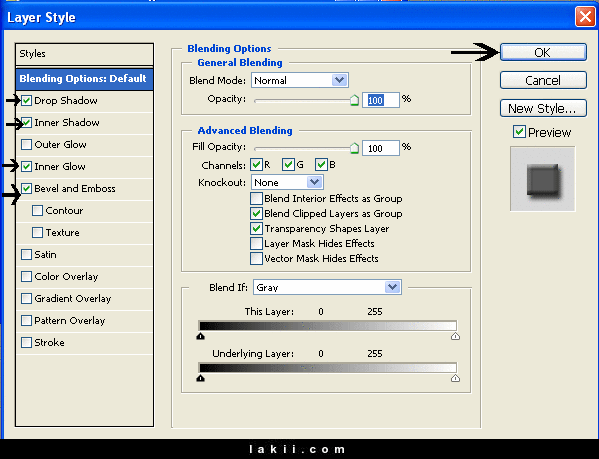Screen dimensions: 599x459
Task: Open the Blend If Gray dropdown
Action: tap(327, 287)
